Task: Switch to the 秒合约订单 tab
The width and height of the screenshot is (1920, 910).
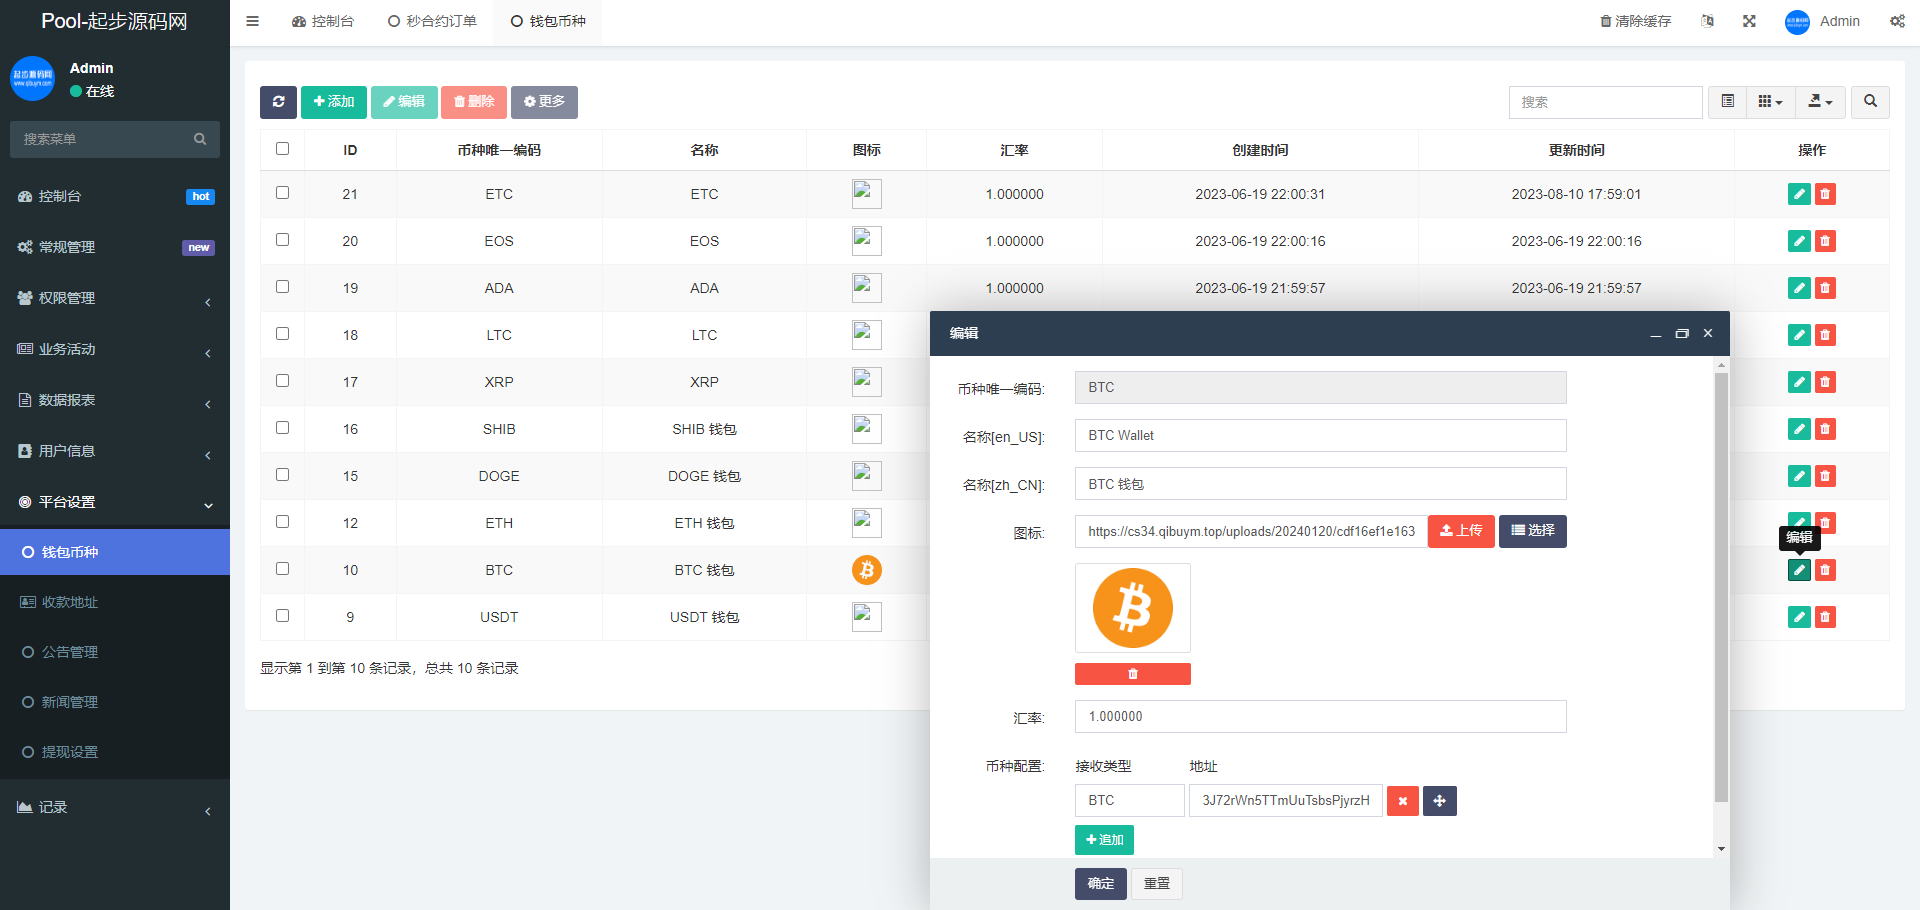Action: click(432, 21)
